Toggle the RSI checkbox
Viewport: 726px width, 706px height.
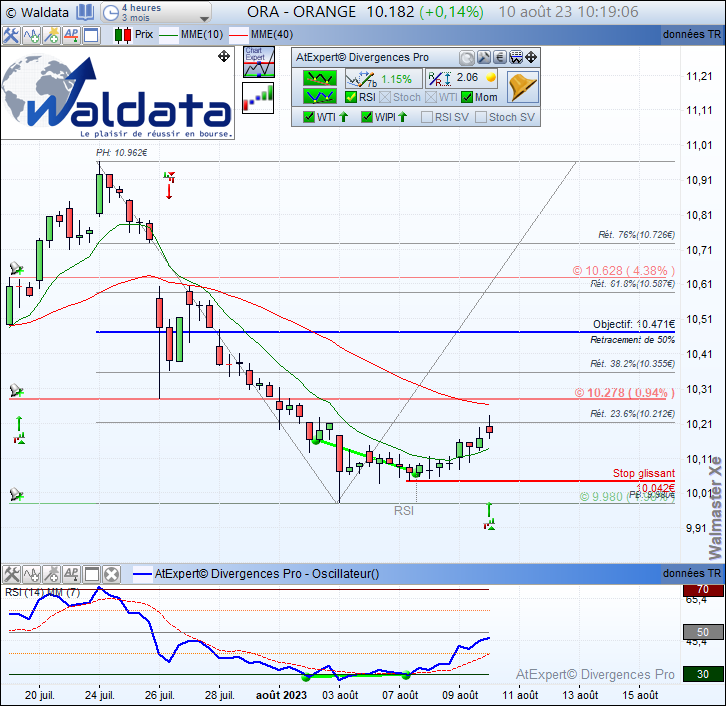point(351,97)
